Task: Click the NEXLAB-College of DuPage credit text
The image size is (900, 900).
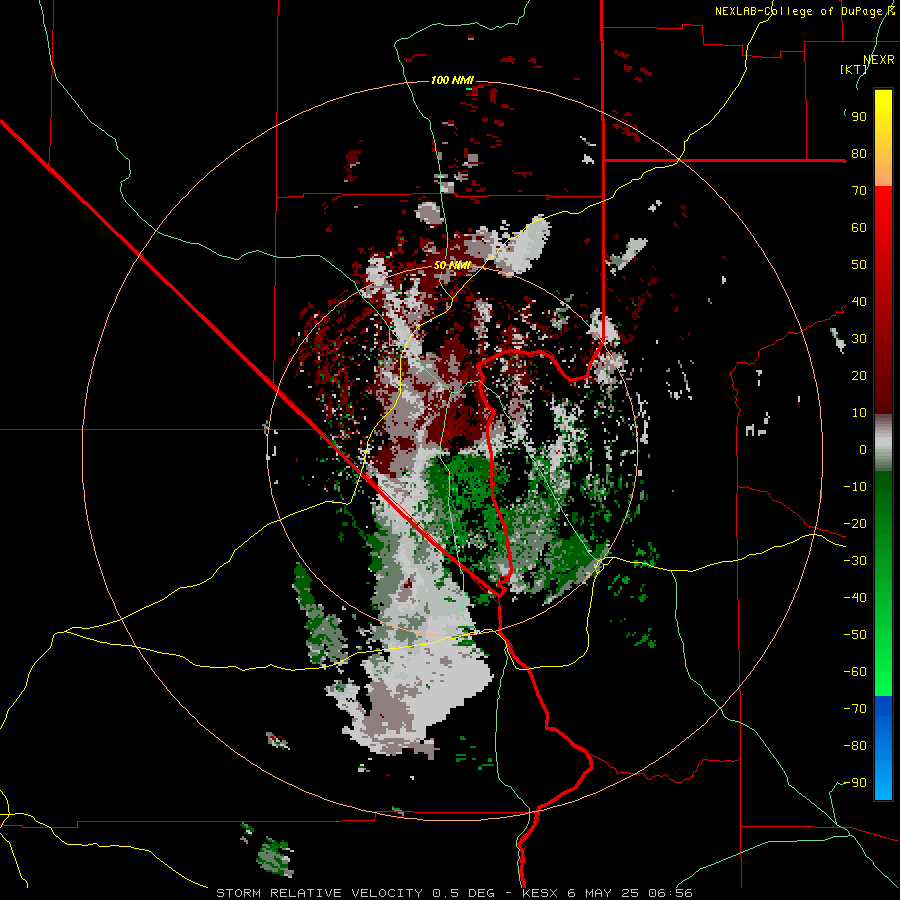Action: tap(804, 11)
